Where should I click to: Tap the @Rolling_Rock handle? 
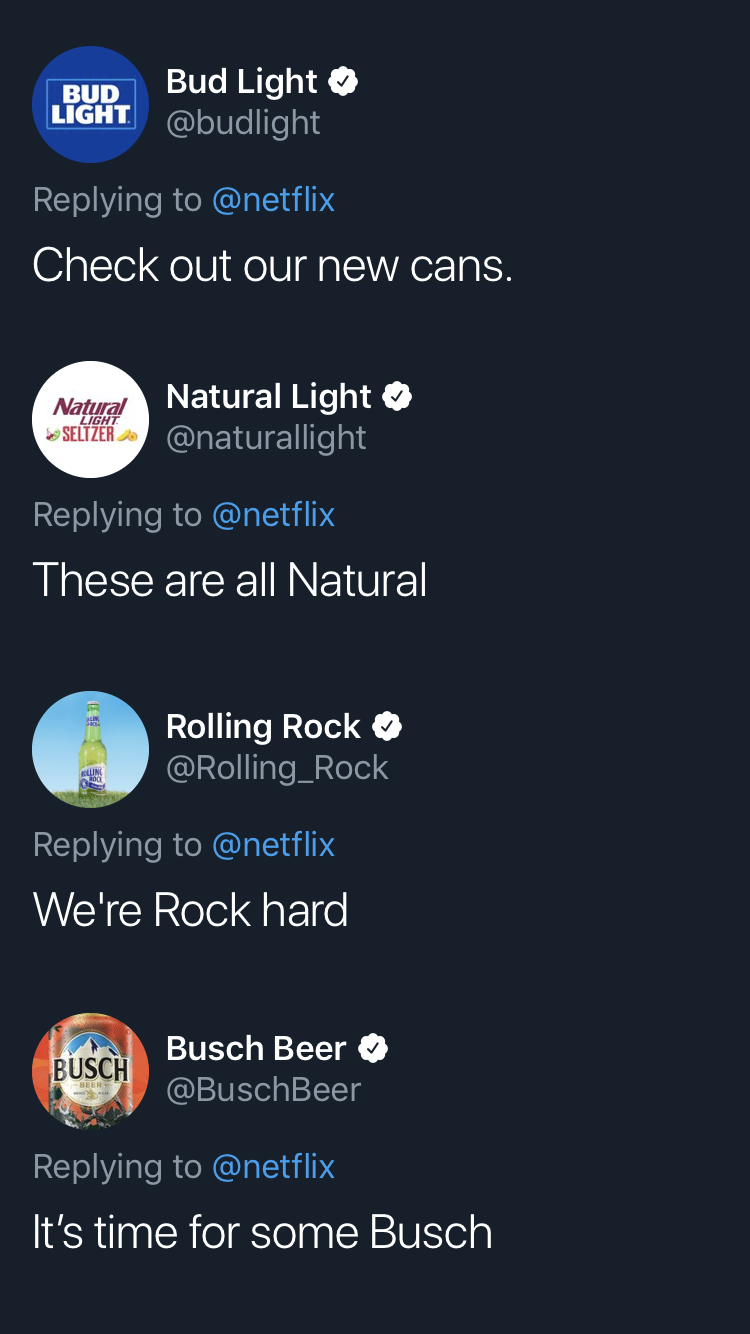pos(277,768)
